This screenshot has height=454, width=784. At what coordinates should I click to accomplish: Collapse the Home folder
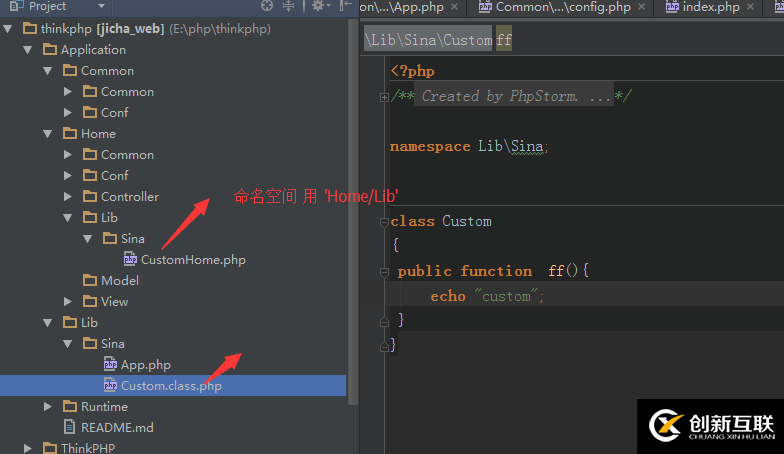pyautogui.click(x=48, y=134)
